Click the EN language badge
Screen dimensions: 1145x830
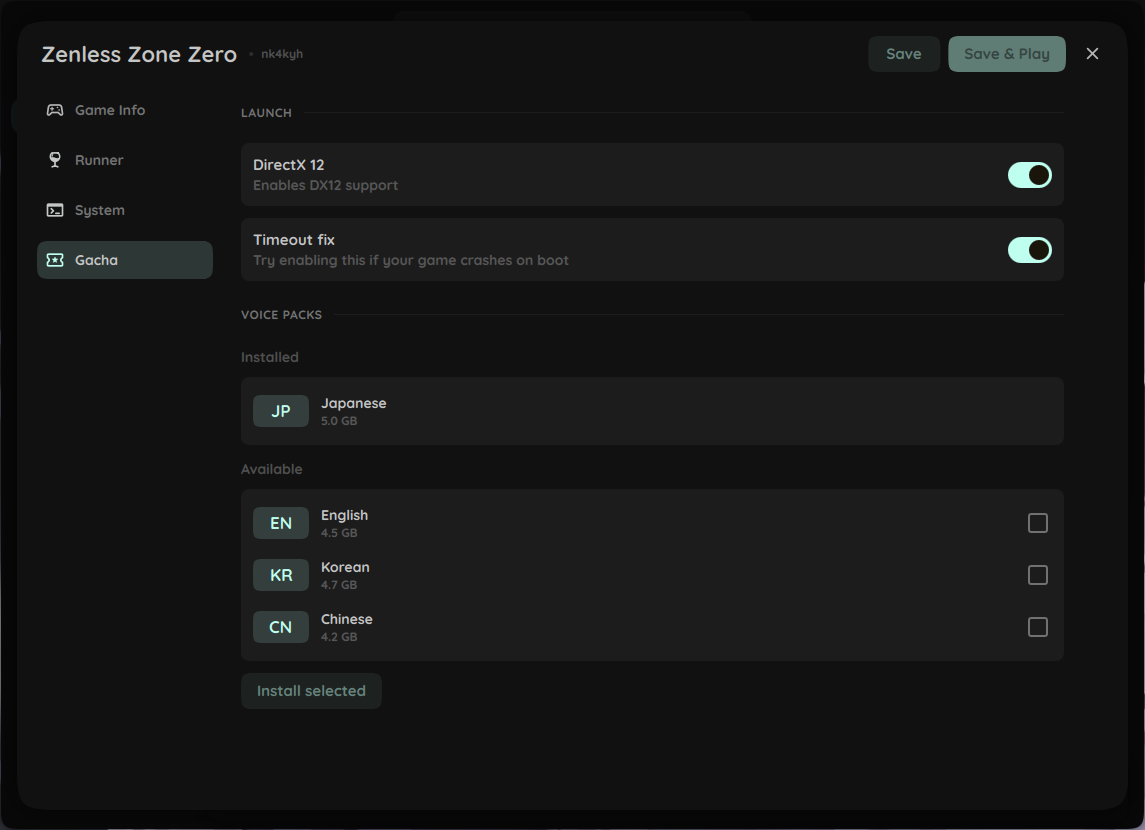281,523
